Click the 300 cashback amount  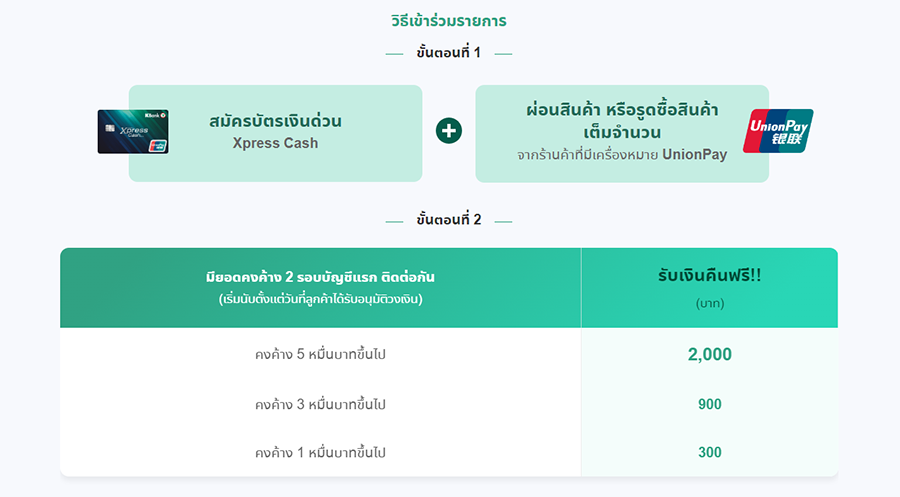coord(710,452)
